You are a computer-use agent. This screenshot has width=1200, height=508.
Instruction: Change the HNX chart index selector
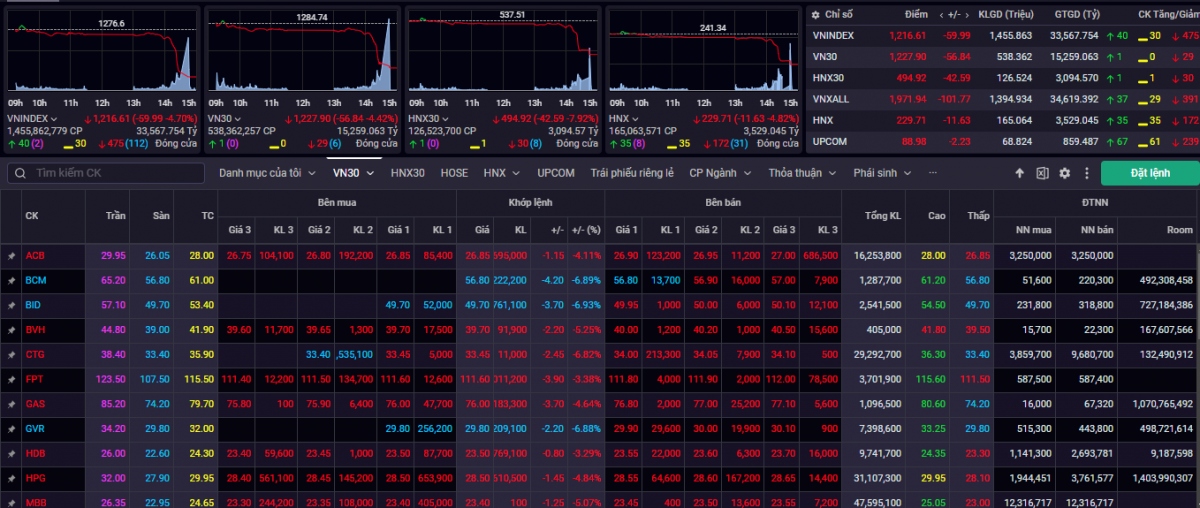[x=626, y=118]
